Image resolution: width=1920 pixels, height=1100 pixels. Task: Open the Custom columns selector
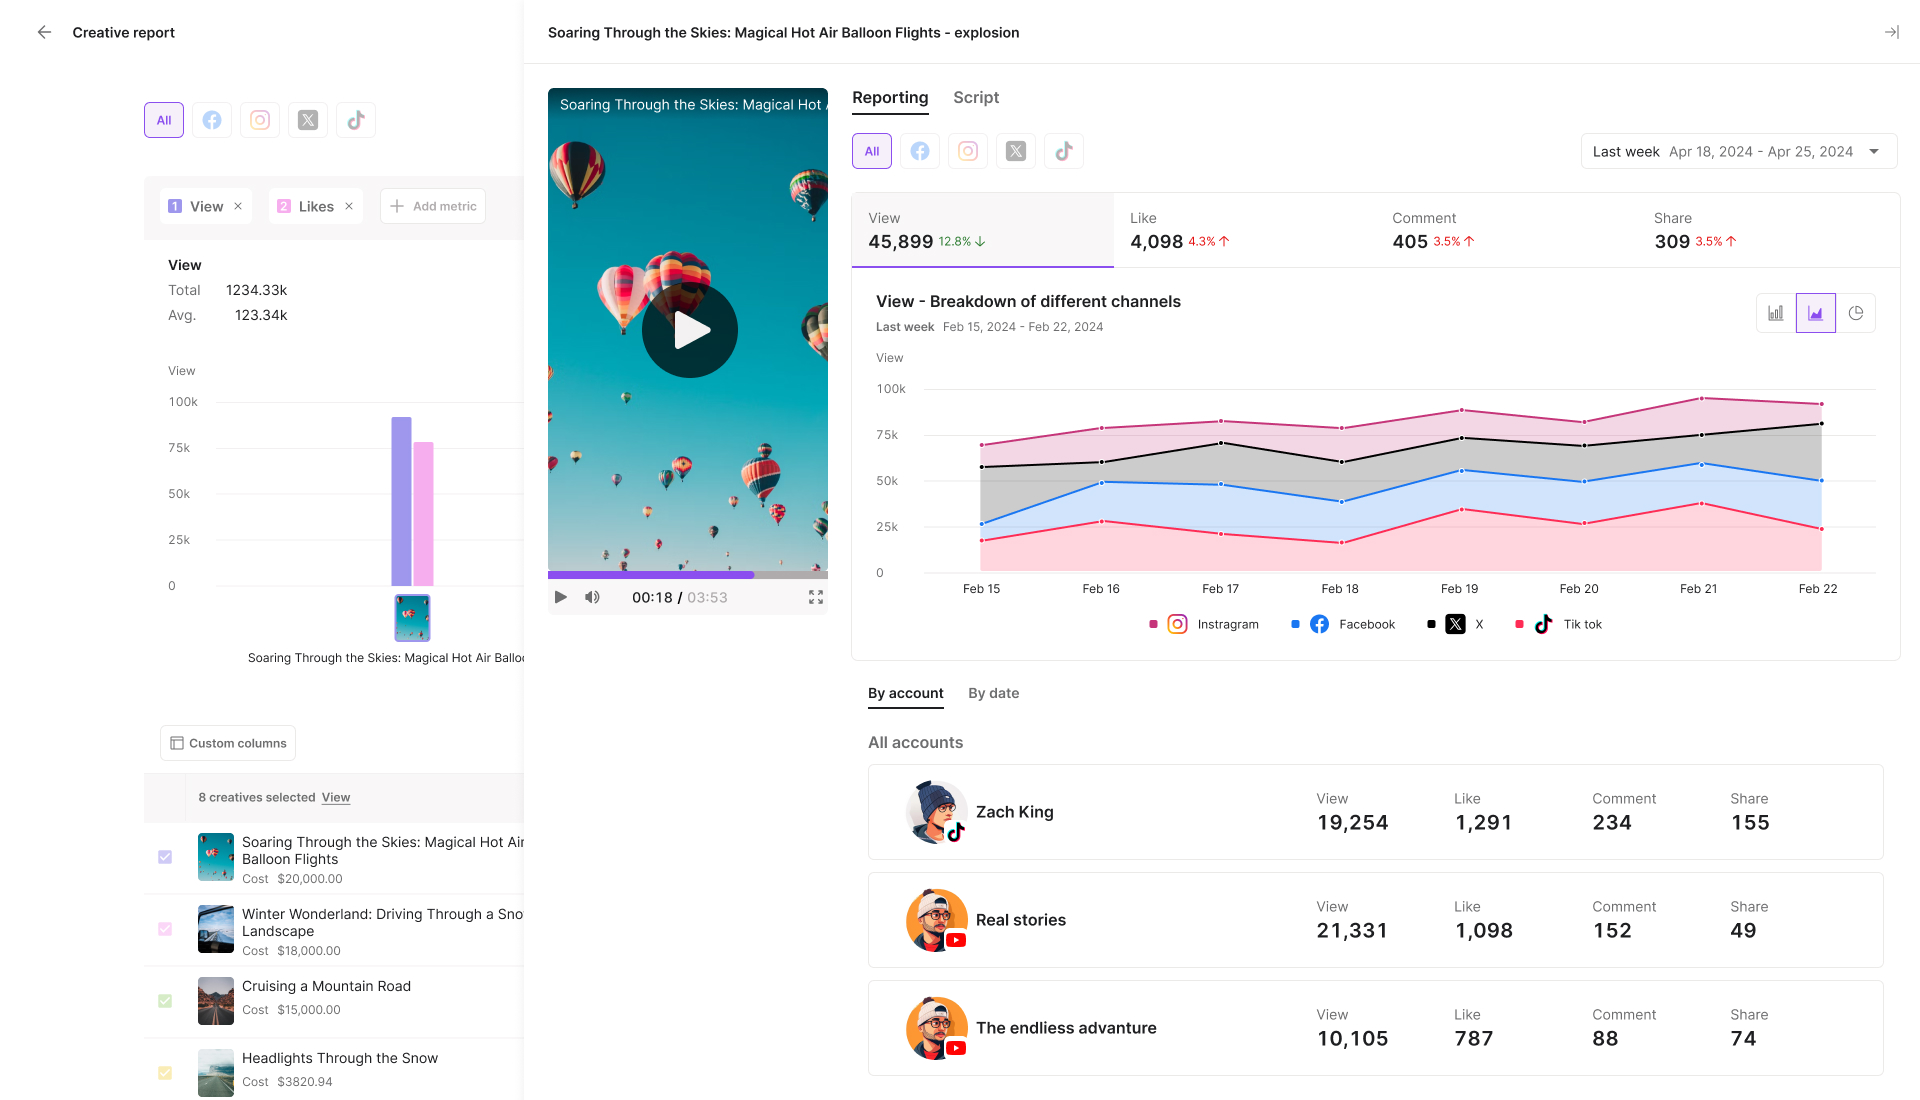click(x=228, y=743)
